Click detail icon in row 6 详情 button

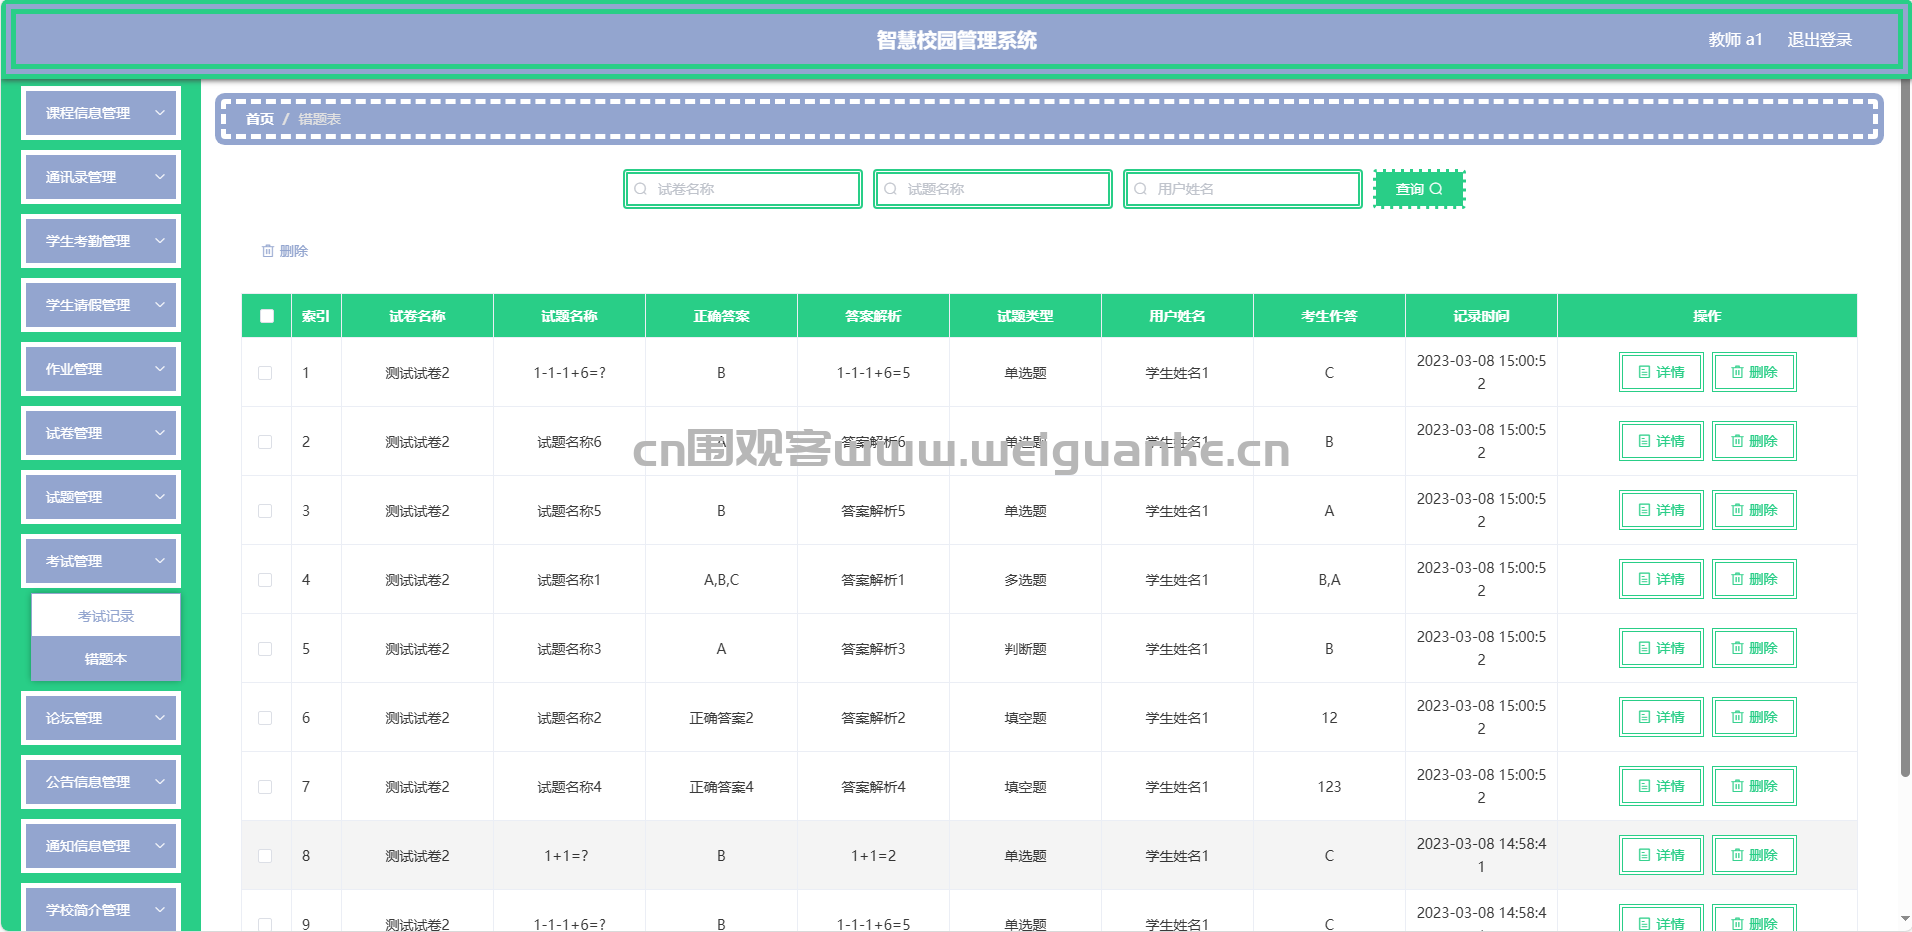1644,717
